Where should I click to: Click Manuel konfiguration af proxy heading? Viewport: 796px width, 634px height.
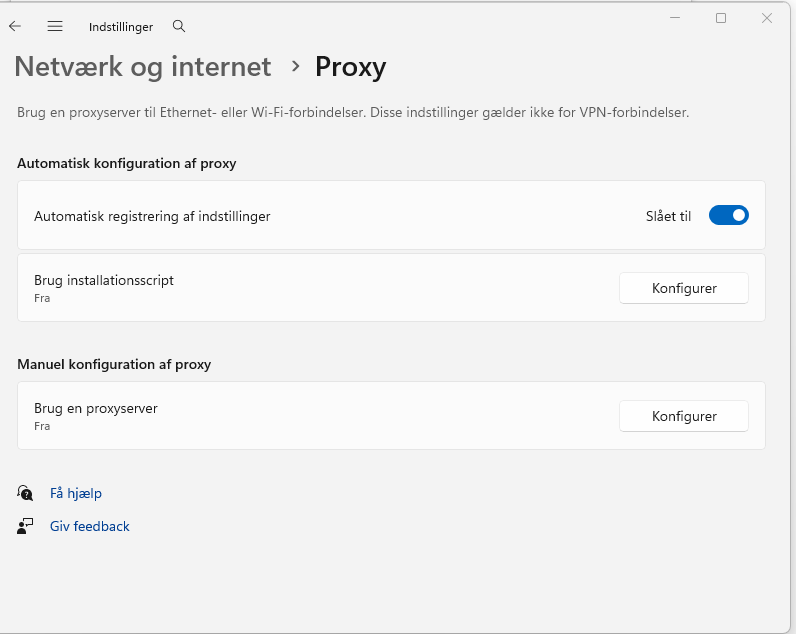(114, 364)
